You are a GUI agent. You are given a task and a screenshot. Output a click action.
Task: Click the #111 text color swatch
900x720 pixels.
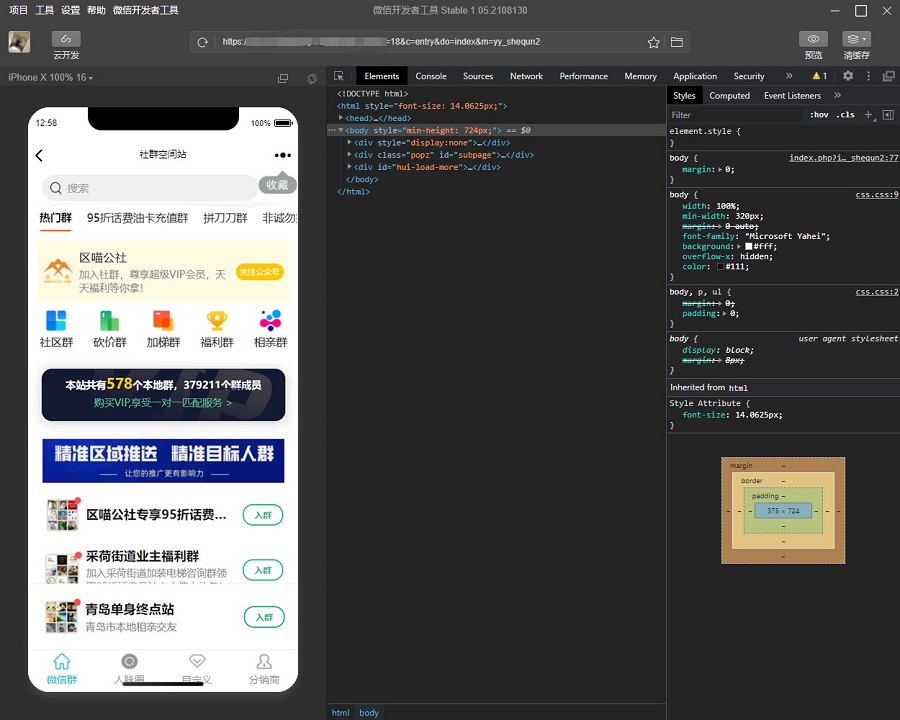point(720,266)
